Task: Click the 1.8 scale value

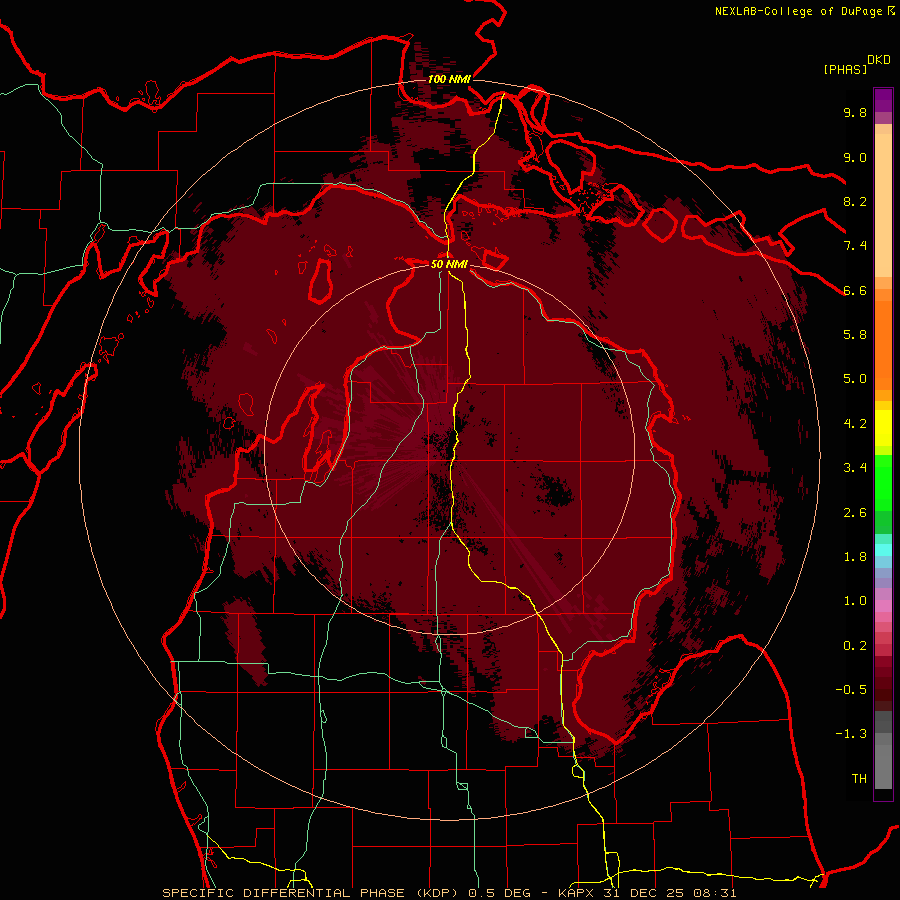Action: pos(855,557)
